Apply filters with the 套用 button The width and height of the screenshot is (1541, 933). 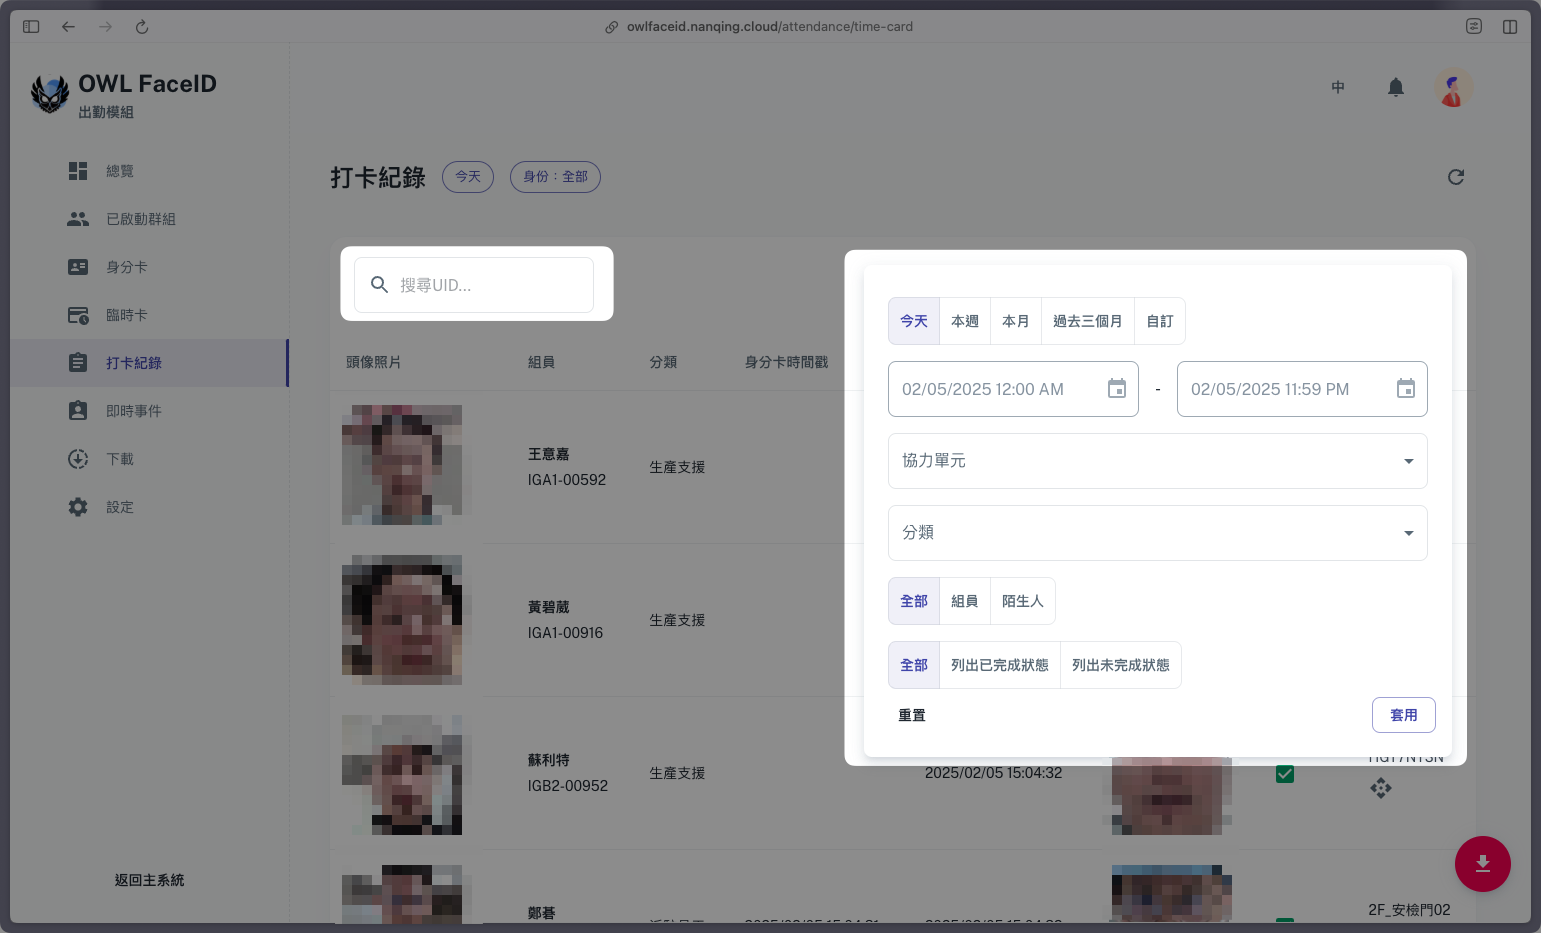pos(1403,714)
